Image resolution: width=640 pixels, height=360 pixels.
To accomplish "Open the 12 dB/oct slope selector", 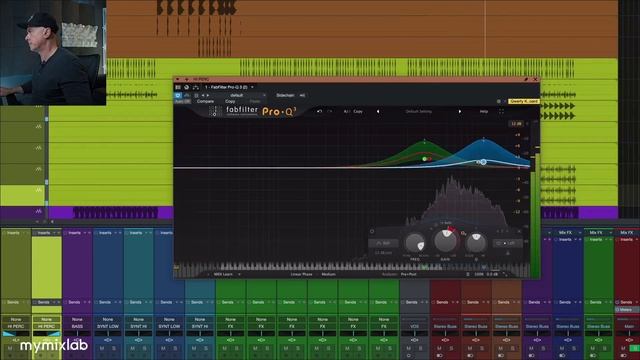I will click(383, 253).
